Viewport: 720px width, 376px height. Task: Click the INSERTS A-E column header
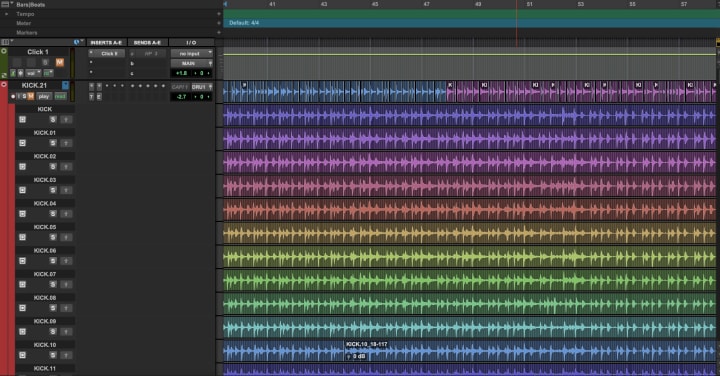(x=106, y=42)
